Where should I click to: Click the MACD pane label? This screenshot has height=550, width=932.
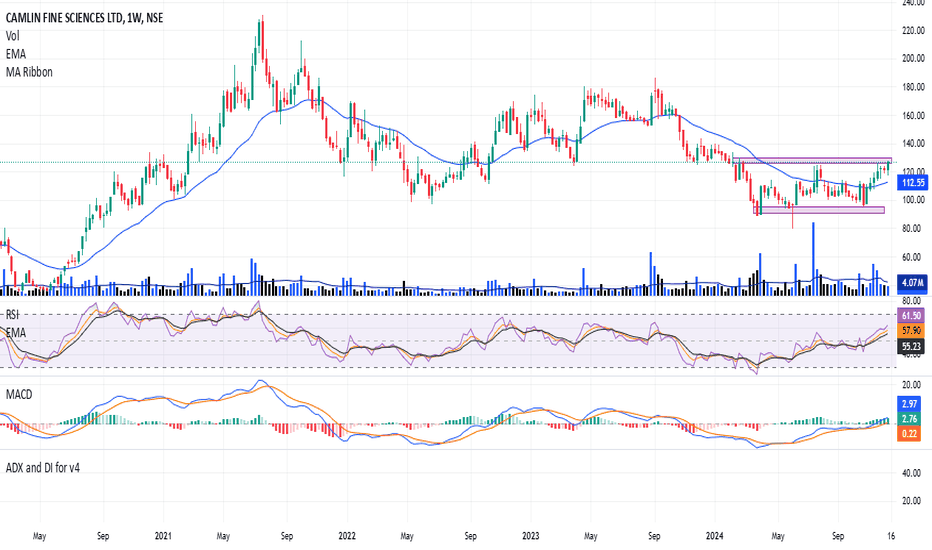19,394
